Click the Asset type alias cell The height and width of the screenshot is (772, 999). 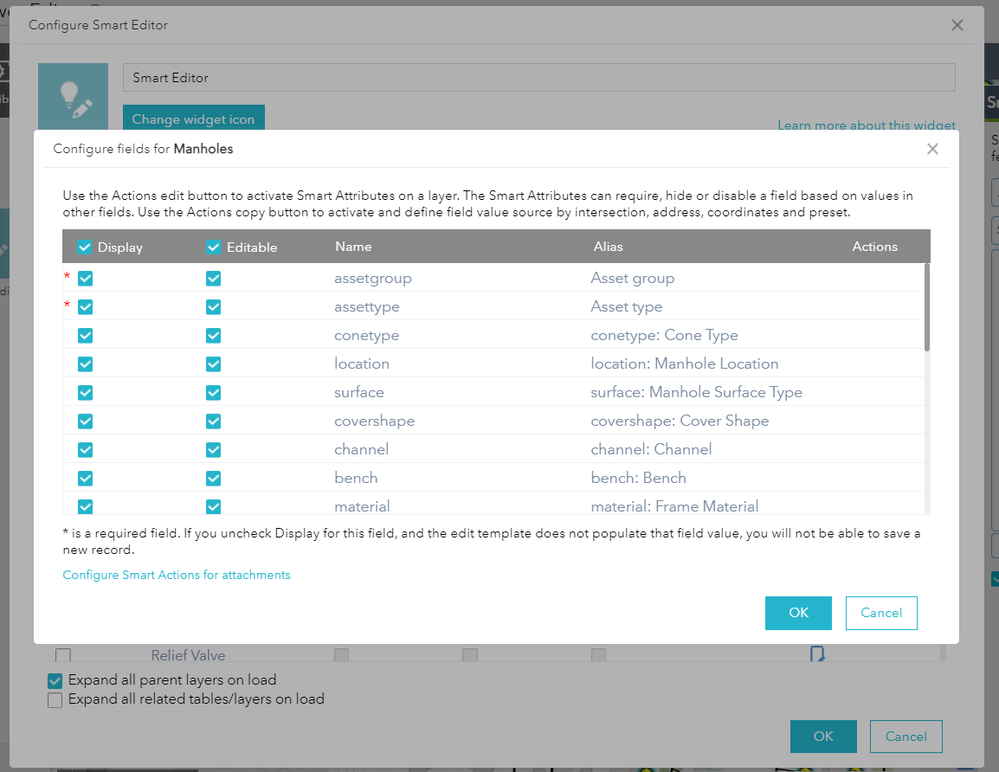[626, 307]
